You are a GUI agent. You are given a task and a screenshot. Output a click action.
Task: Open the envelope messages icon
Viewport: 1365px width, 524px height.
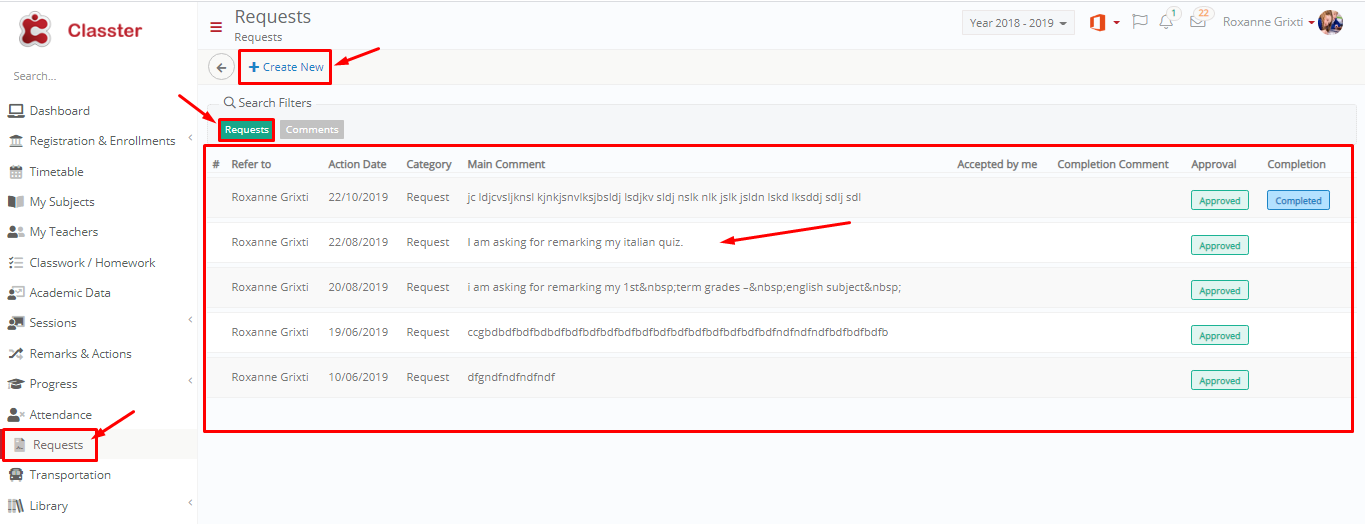(x=1197, y=22)
